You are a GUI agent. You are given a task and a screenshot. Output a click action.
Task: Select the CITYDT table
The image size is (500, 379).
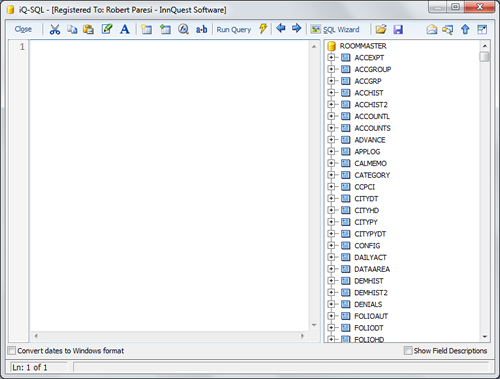point(366,199)
